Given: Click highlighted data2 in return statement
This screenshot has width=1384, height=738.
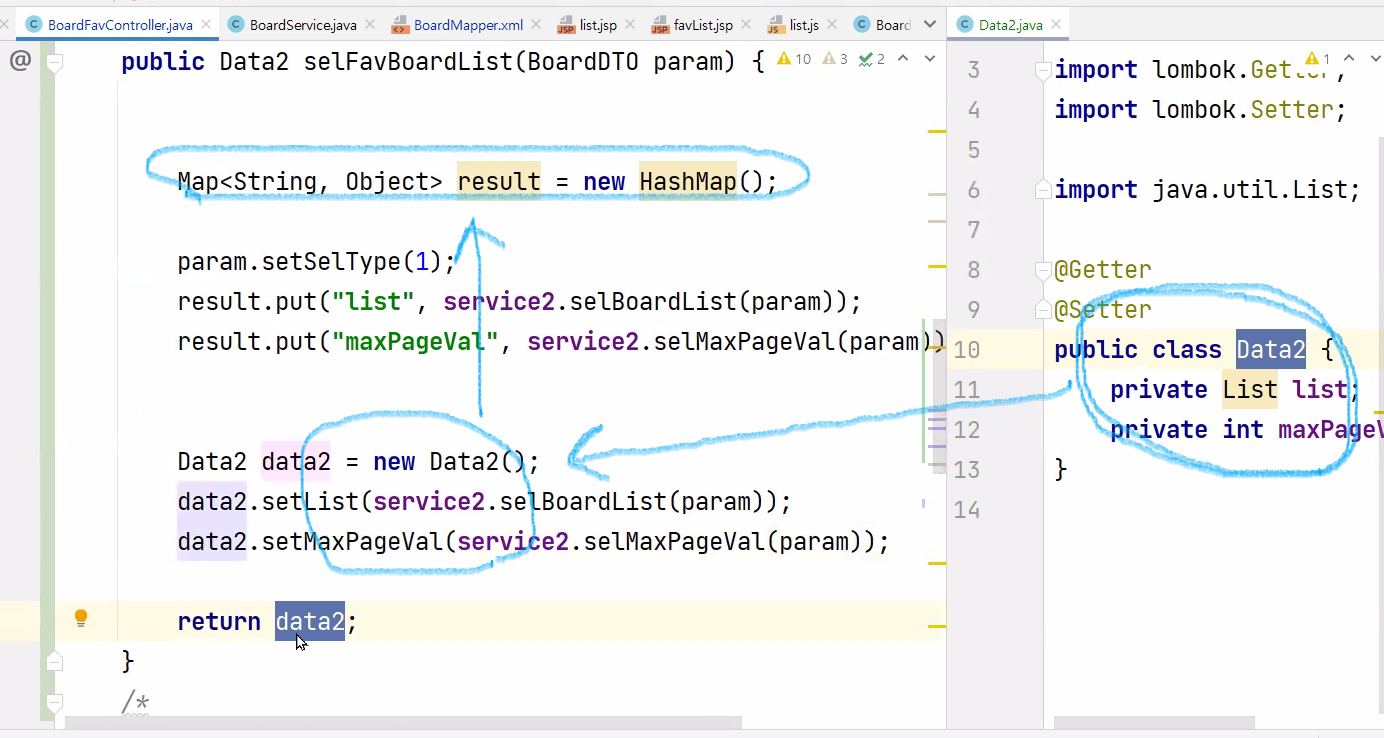Looking at the screenshot, I should (x=310, y=622).
